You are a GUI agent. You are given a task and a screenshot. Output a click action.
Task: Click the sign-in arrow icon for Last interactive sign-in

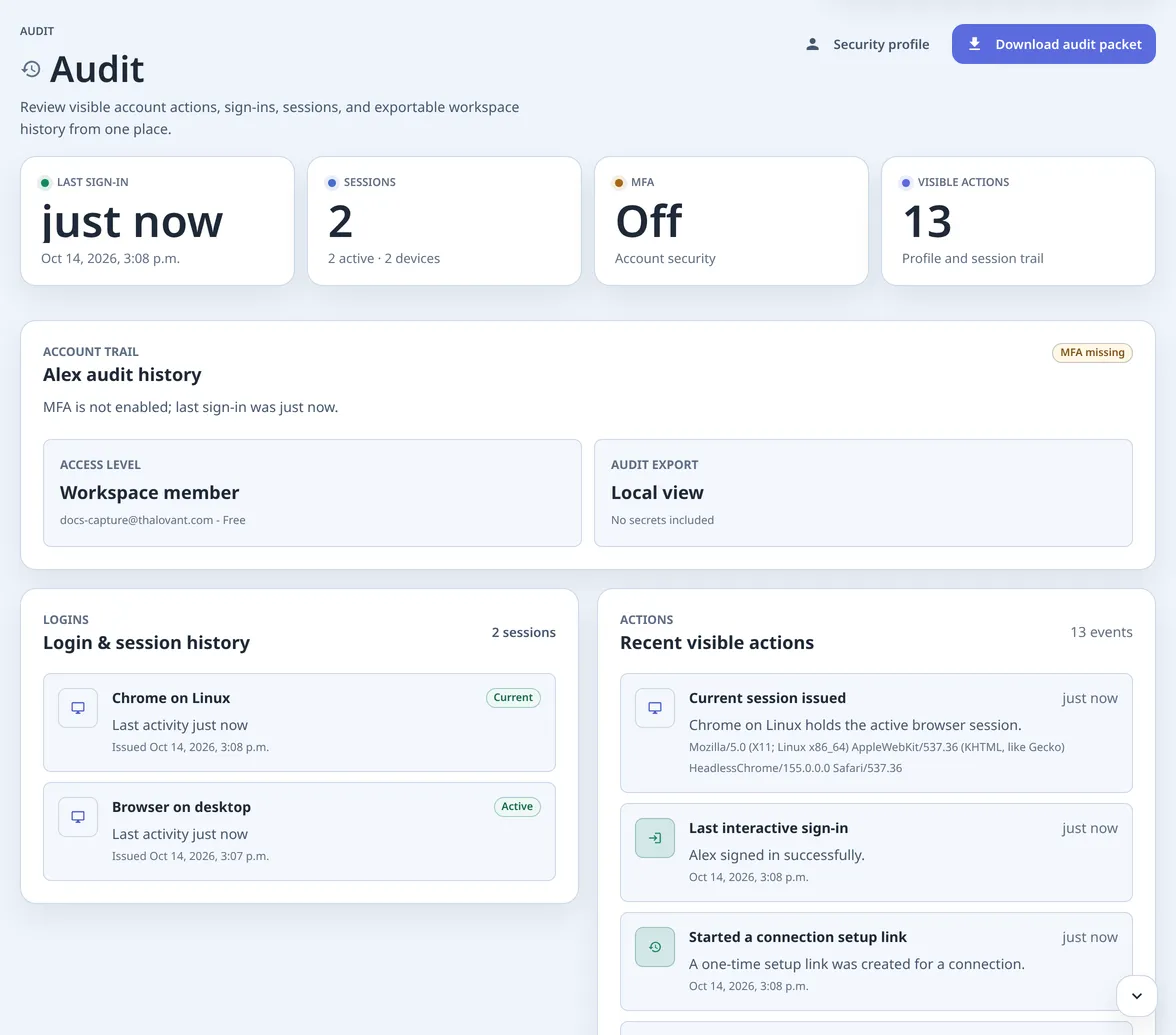tap(655, 838)
